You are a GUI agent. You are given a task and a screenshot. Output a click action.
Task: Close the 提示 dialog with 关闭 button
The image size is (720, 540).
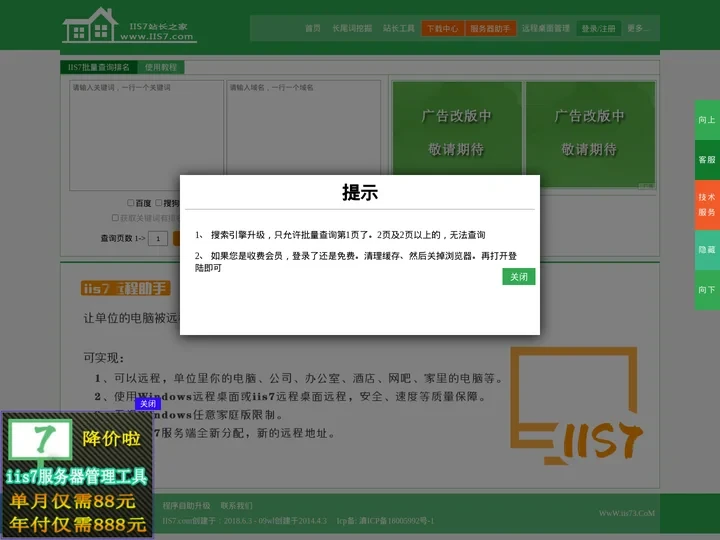pos(518,276)
